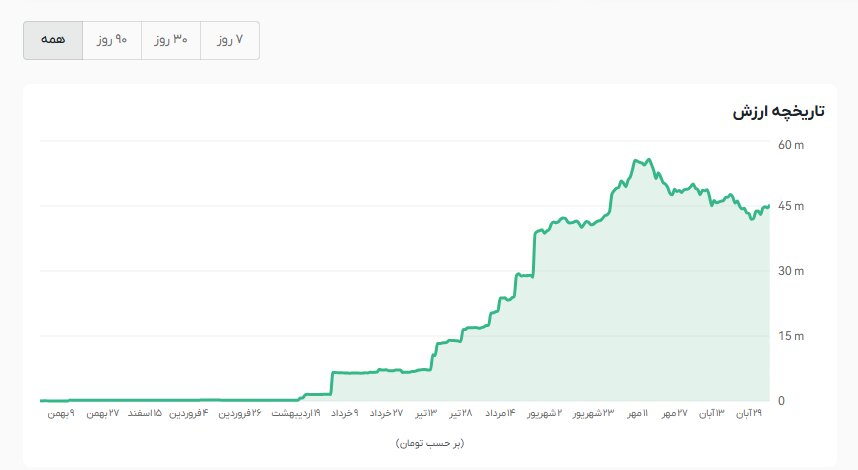
Task: Click the ۱۹ اردیبهشت date label
Action: coord(292,413)
